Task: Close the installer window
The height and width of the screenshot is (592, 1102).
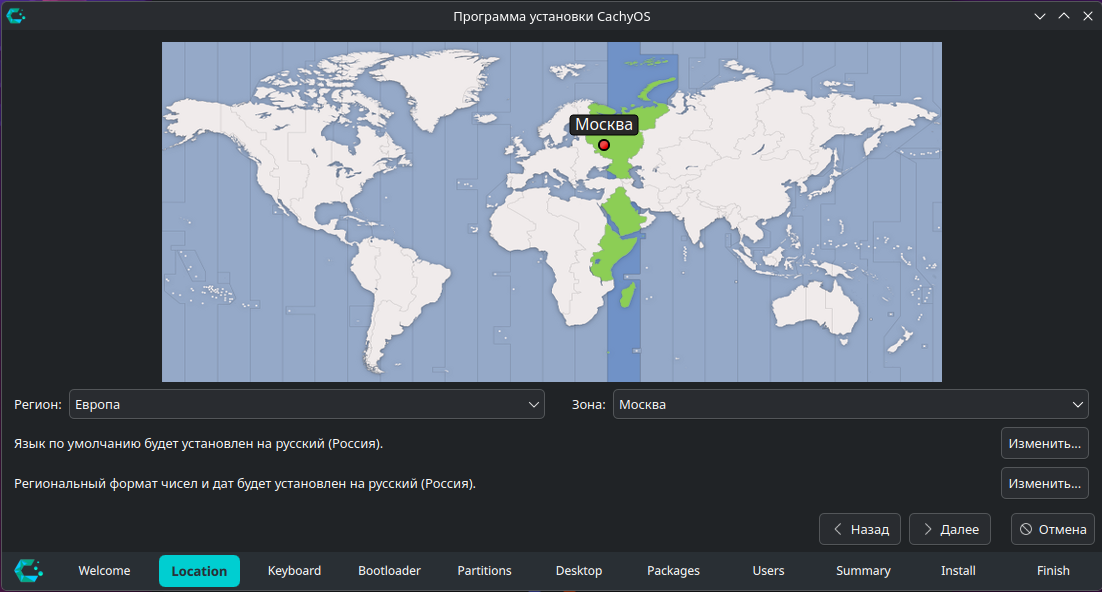Action: pyautogui.click(x=1087, y=16)
